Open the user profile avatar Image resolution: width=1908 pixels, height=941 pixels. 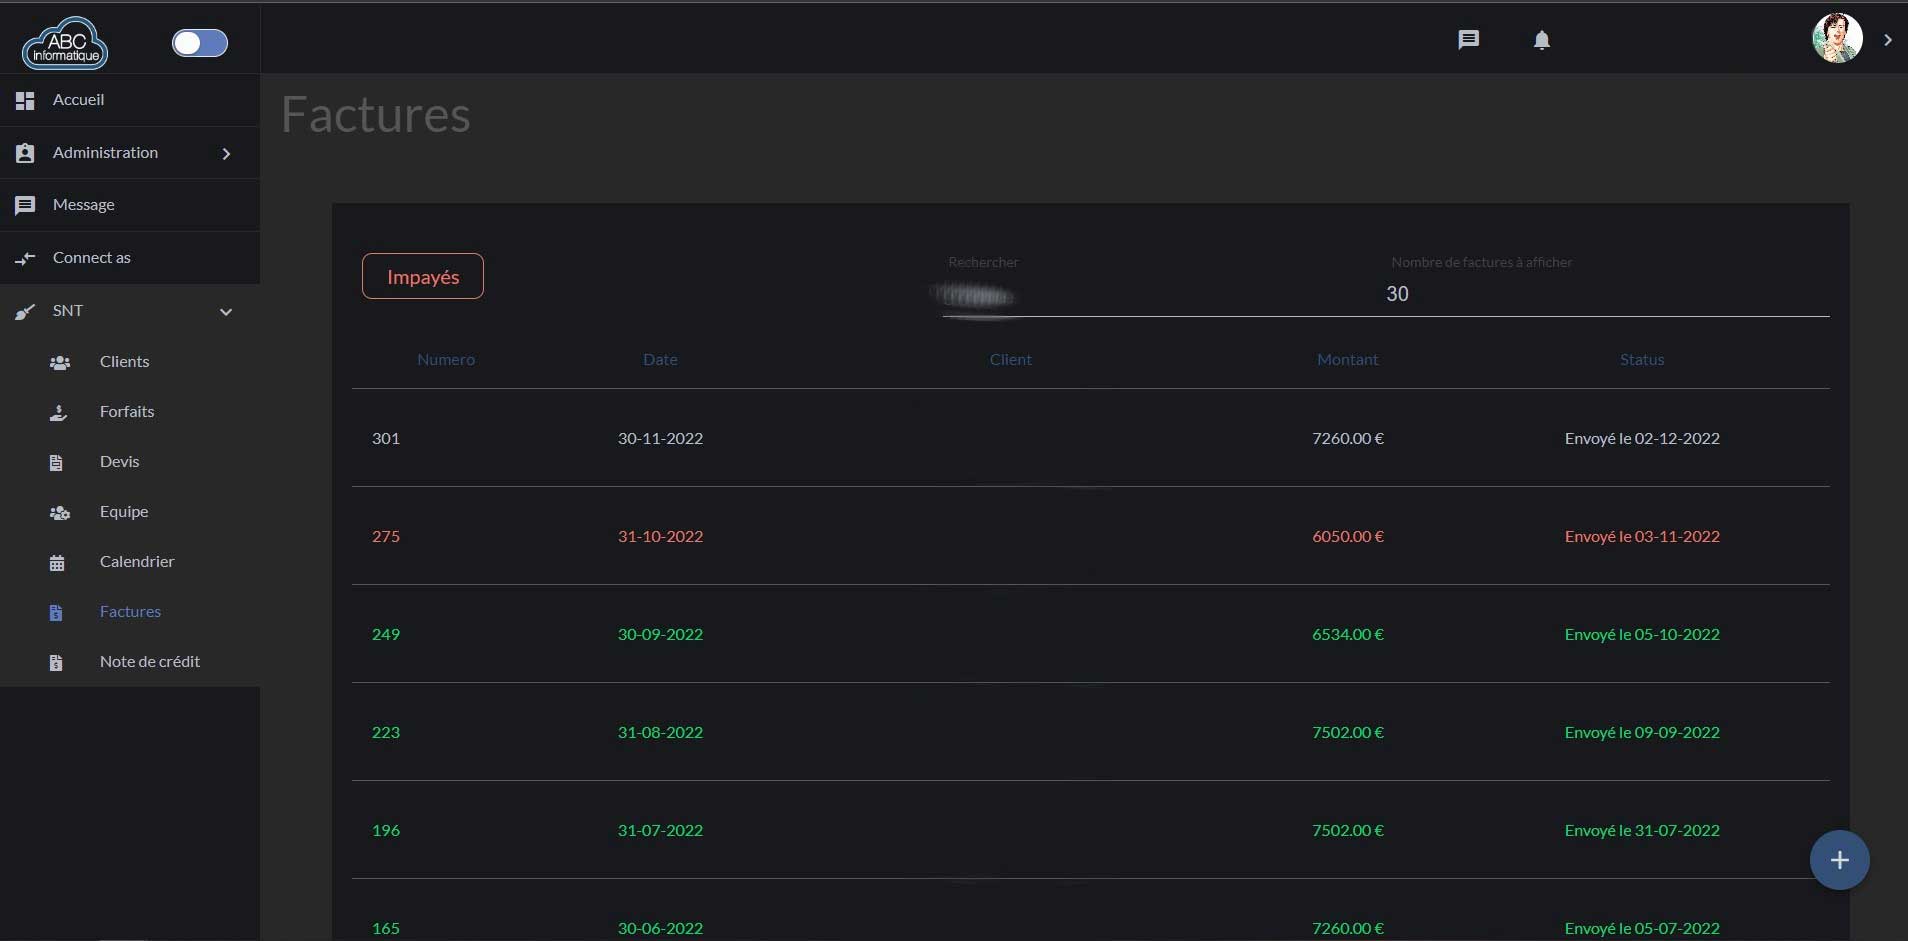point(1837,39)
